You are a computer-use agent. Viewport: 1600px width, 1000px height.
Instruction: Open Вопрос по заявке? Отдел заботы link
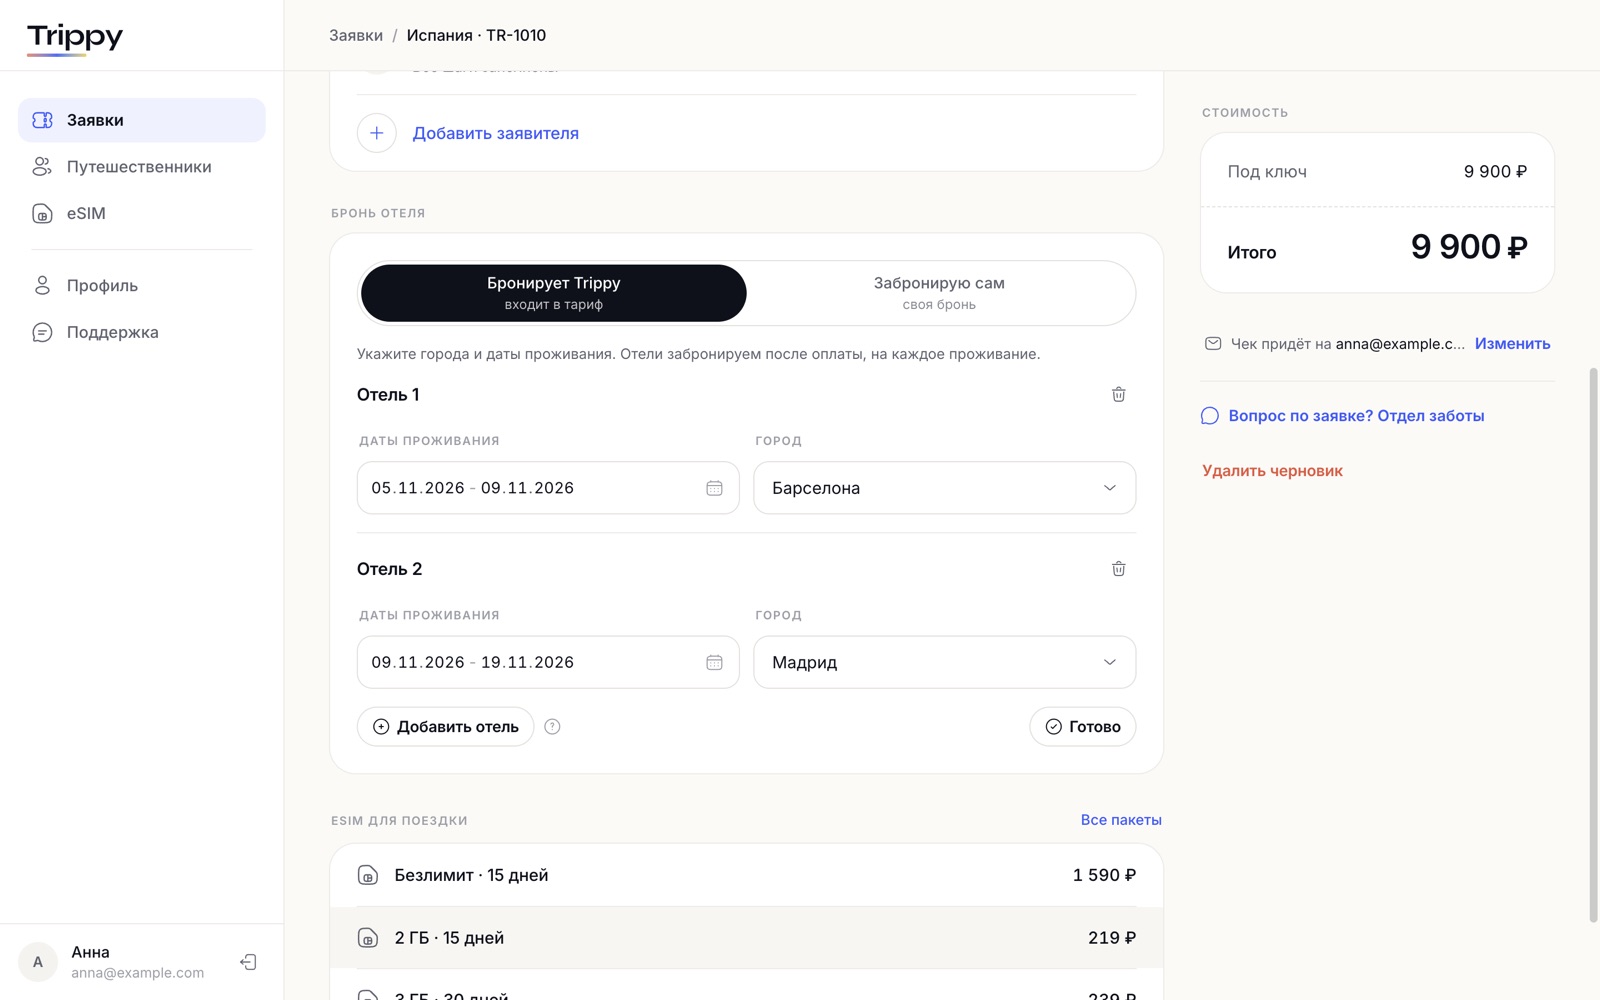click(1356, 416)
